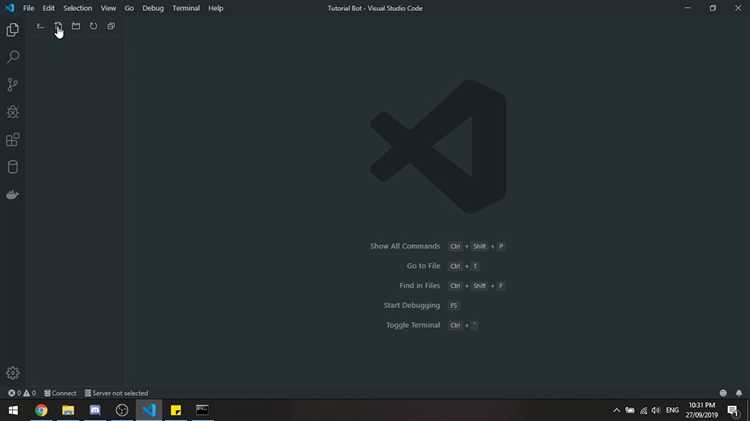
Task: Open the Debug view in activity bar
Action: pyautogui.click(x=13, y=112)
